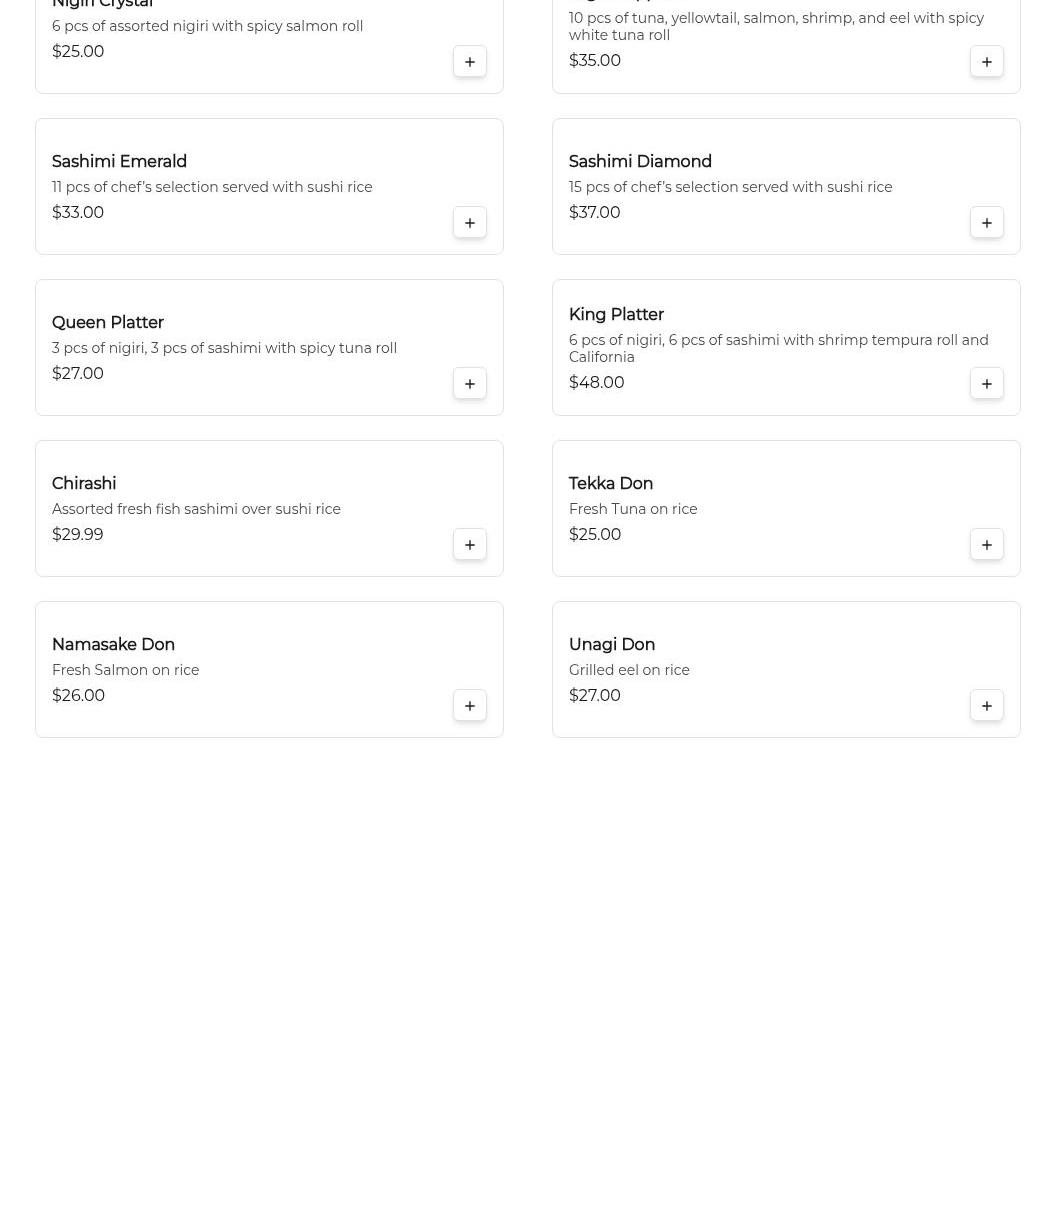The width and height of the screenshot is (1050, 1215).
Task: Add Sashimi Emerald to the cart
Action: pyautogui.click(x=470, y=223)
